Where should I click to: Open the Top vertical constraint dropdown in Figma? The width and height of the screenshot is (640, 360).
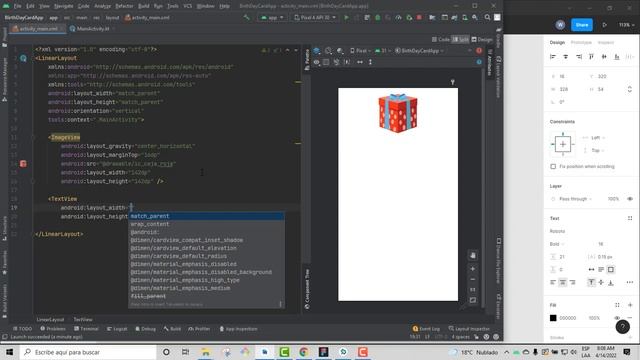tap(598, 150)
